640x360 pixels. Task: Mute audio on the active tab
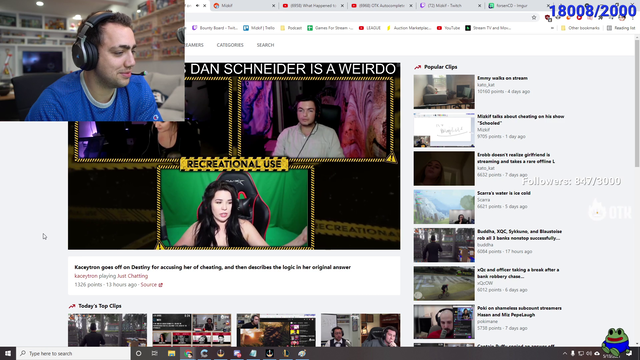(198, 6)
